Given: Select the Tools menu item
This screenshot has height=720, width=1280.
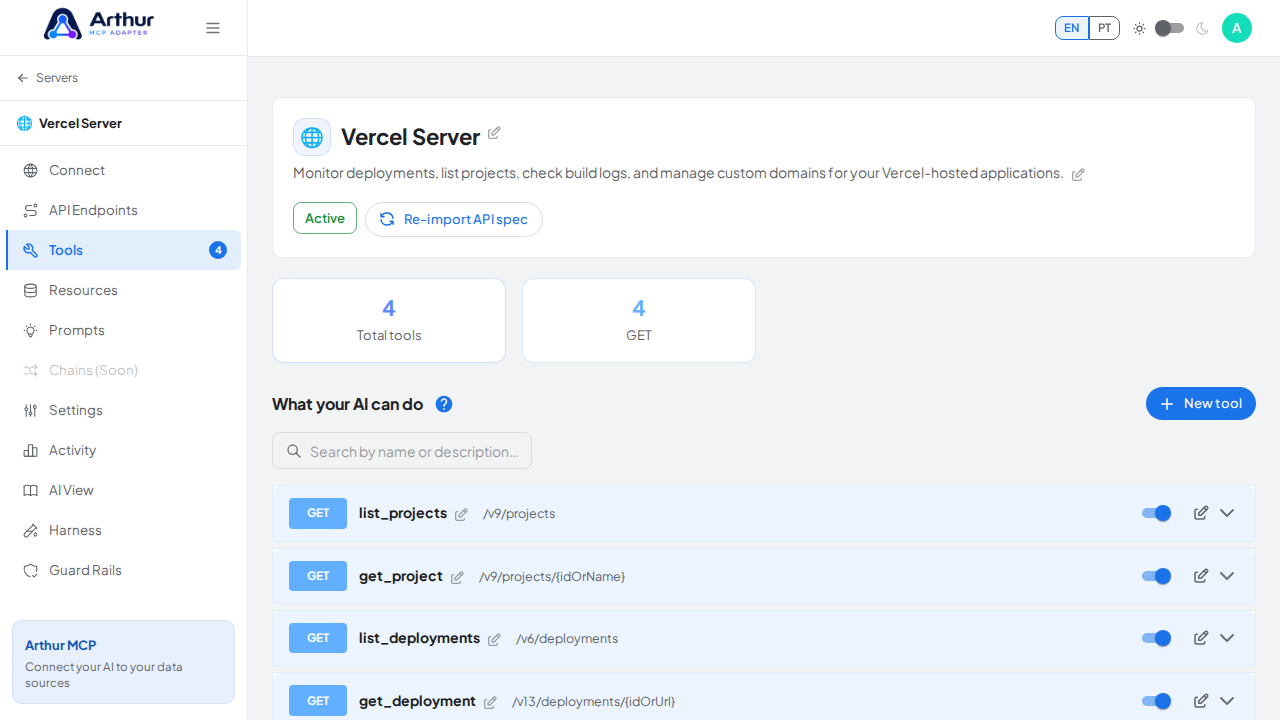Looking at the screenshot, I should pyautogui.click(x=124, y=250).
